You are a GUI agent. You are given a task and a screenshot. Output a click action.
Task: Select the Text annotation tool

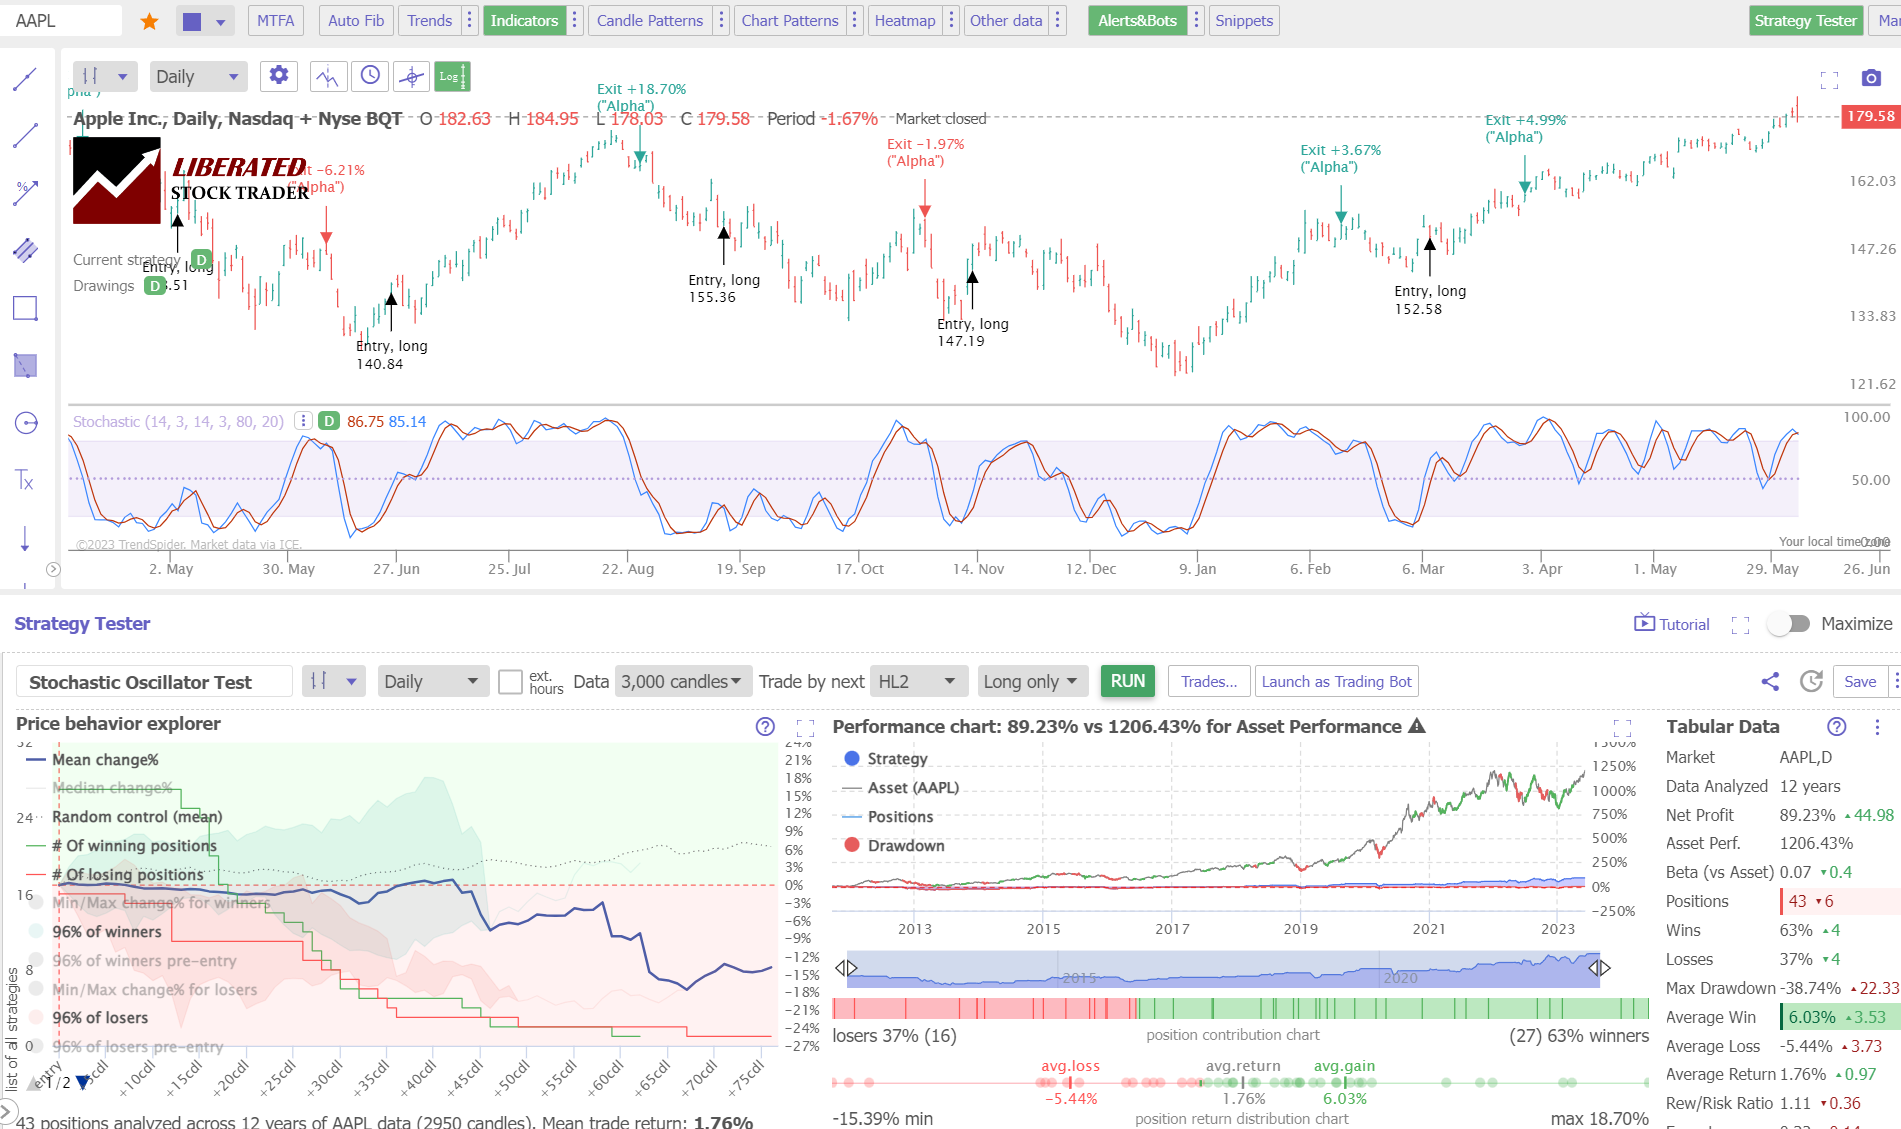coord(24,480)
